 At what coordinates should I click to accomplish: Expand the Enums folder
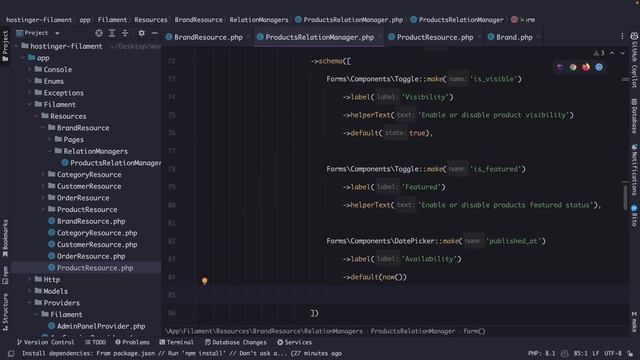click(x=29, y=81)
